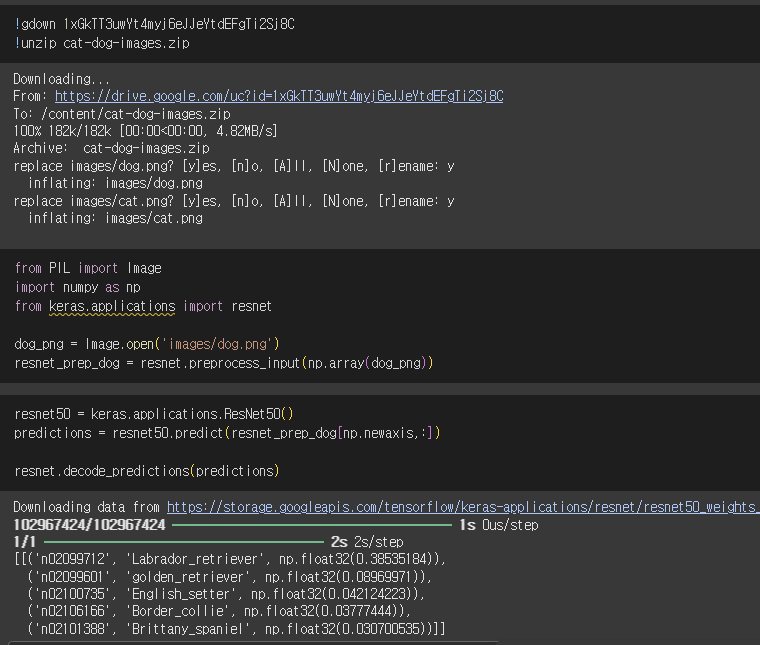Click the '100% 182k/182k' progress line

tap(145, 131)
